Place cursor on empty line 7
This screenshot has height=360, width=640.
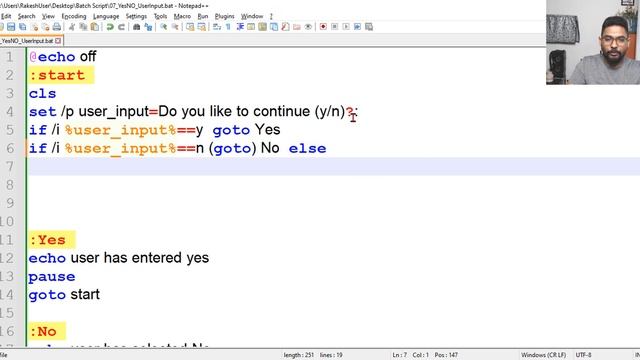tap(334, 167)
